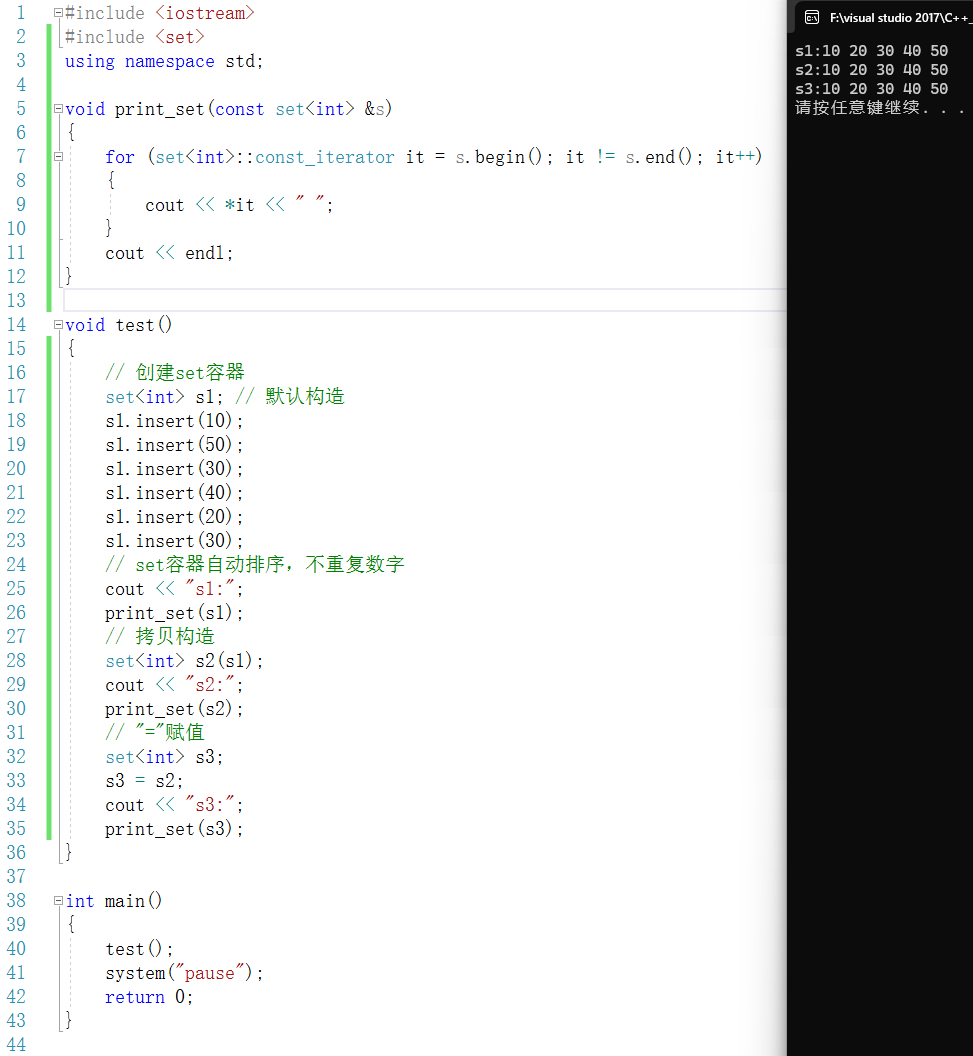Click the comment '// 拷贝构造'

coord(160,636)
